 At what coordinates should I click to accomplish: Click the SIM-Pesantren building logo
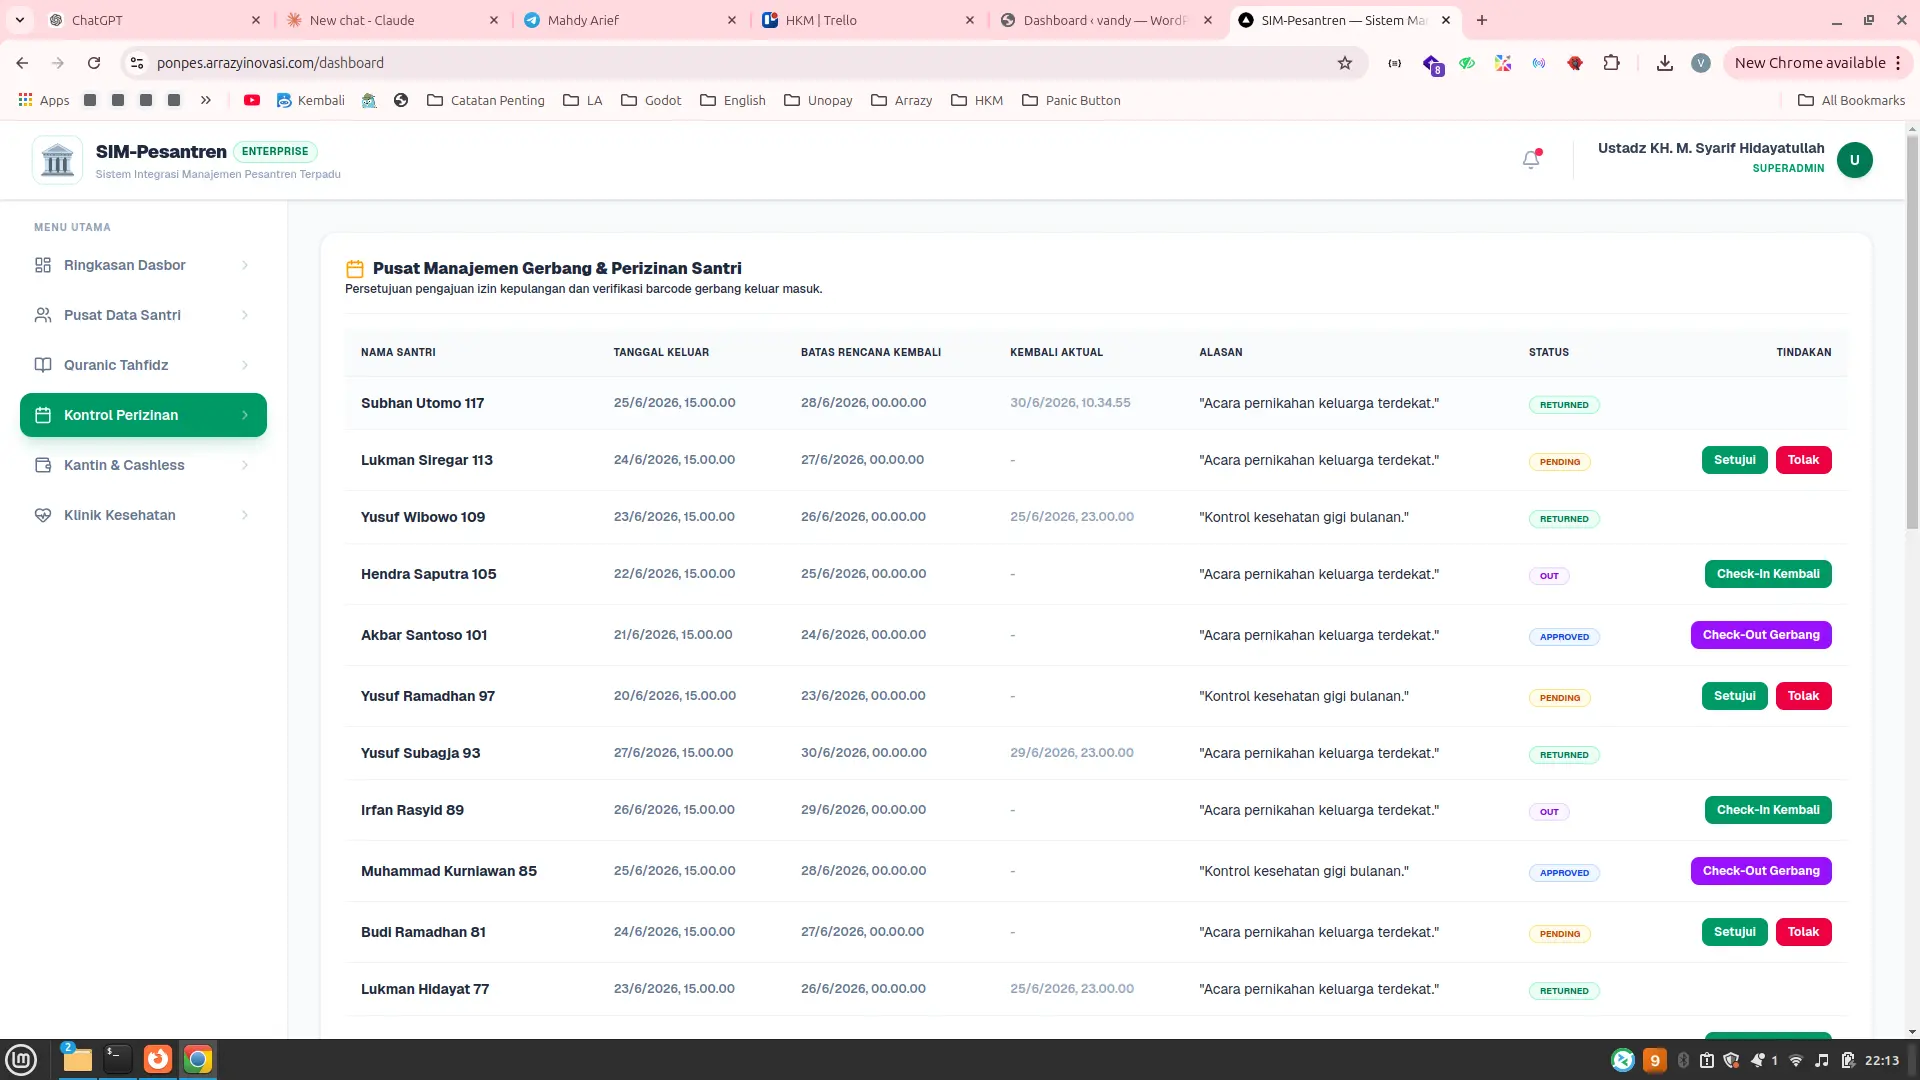[x=58, y=160]
